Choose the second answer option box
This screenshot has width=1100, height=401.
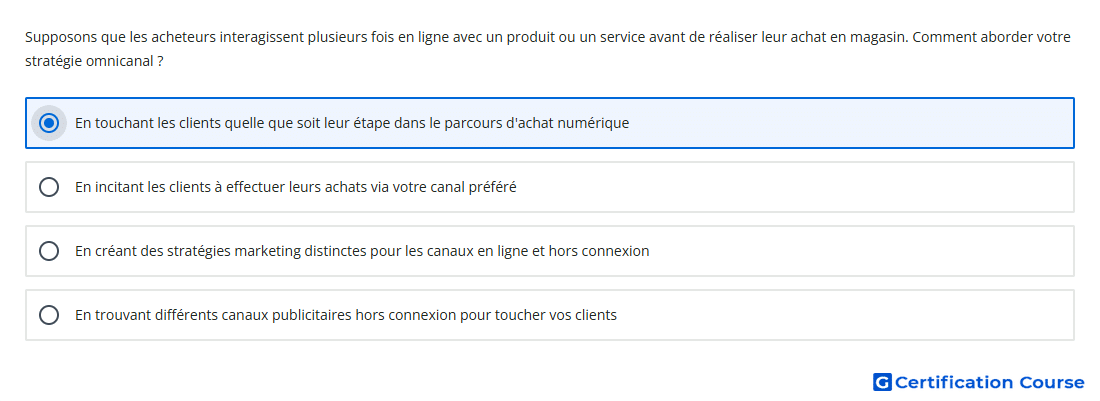coord(550,187)
